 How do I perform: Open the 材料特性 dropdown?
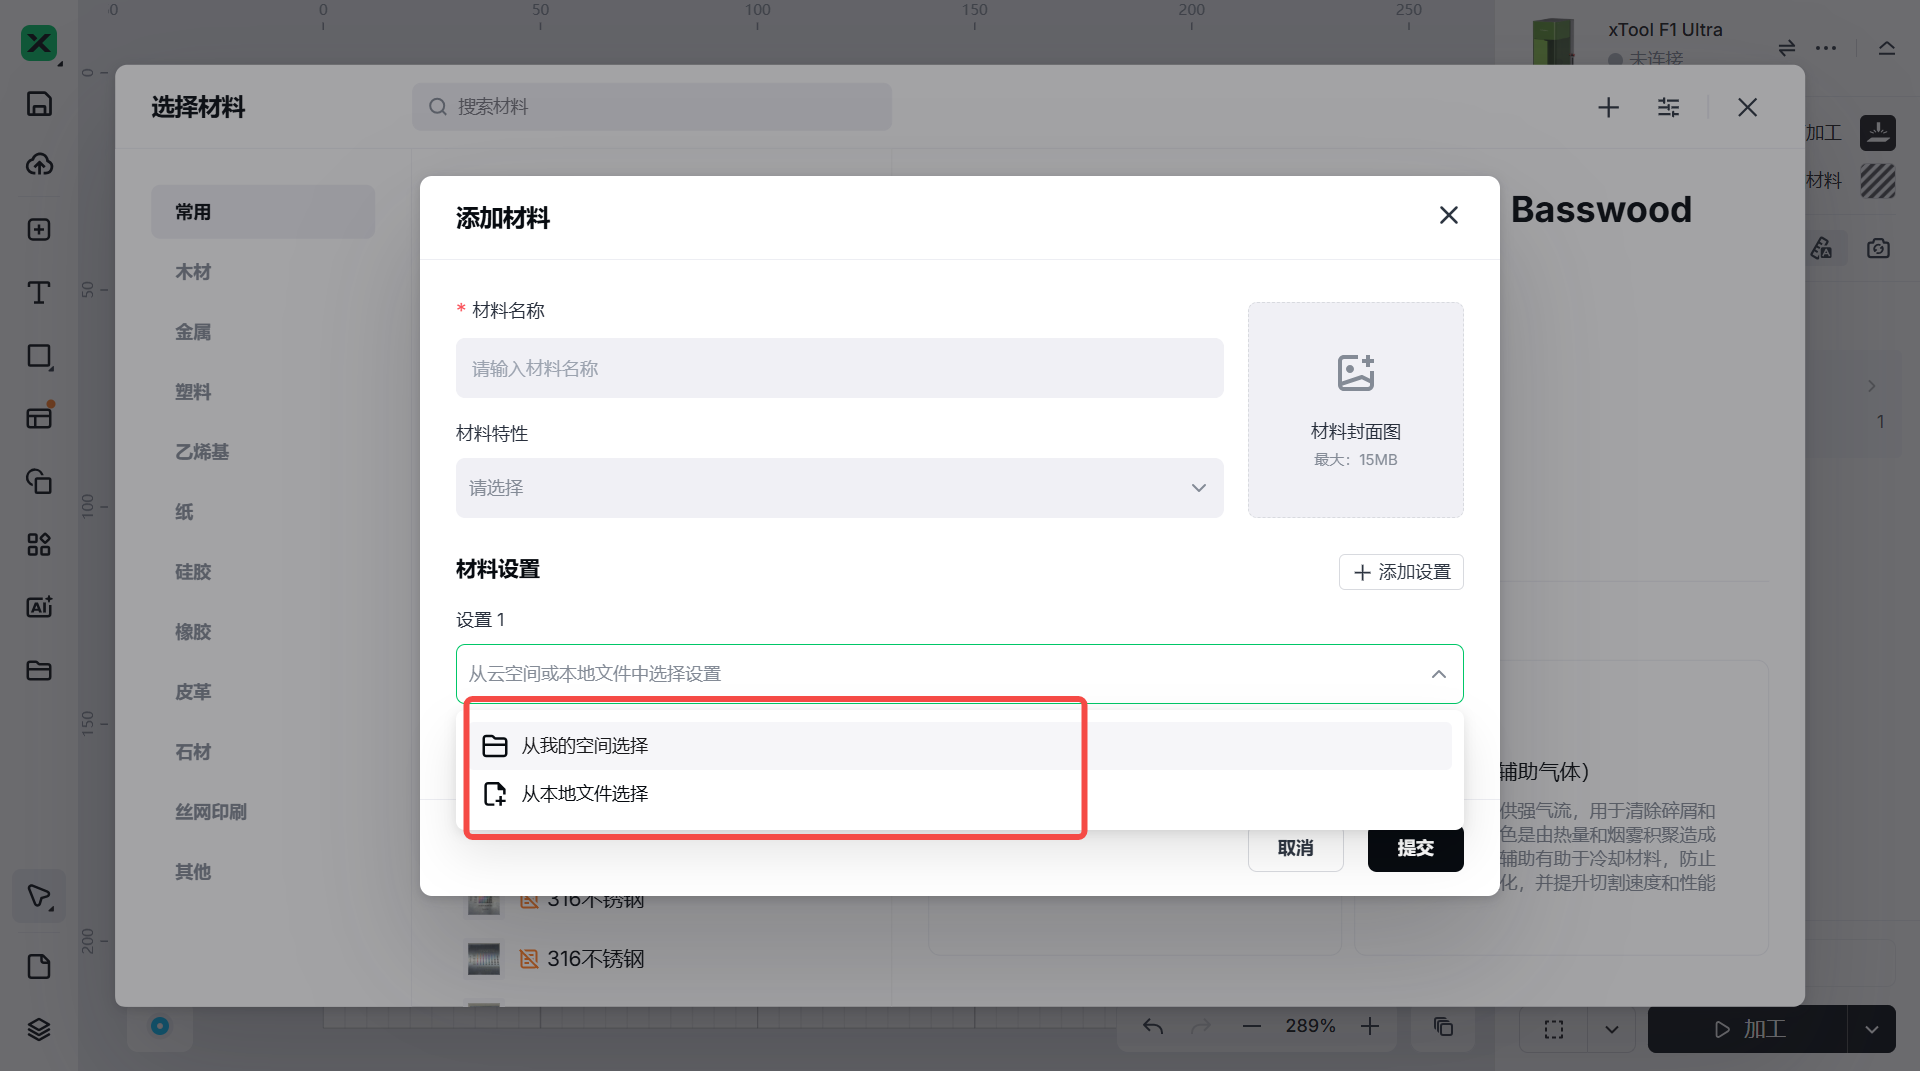pos(839,488)
